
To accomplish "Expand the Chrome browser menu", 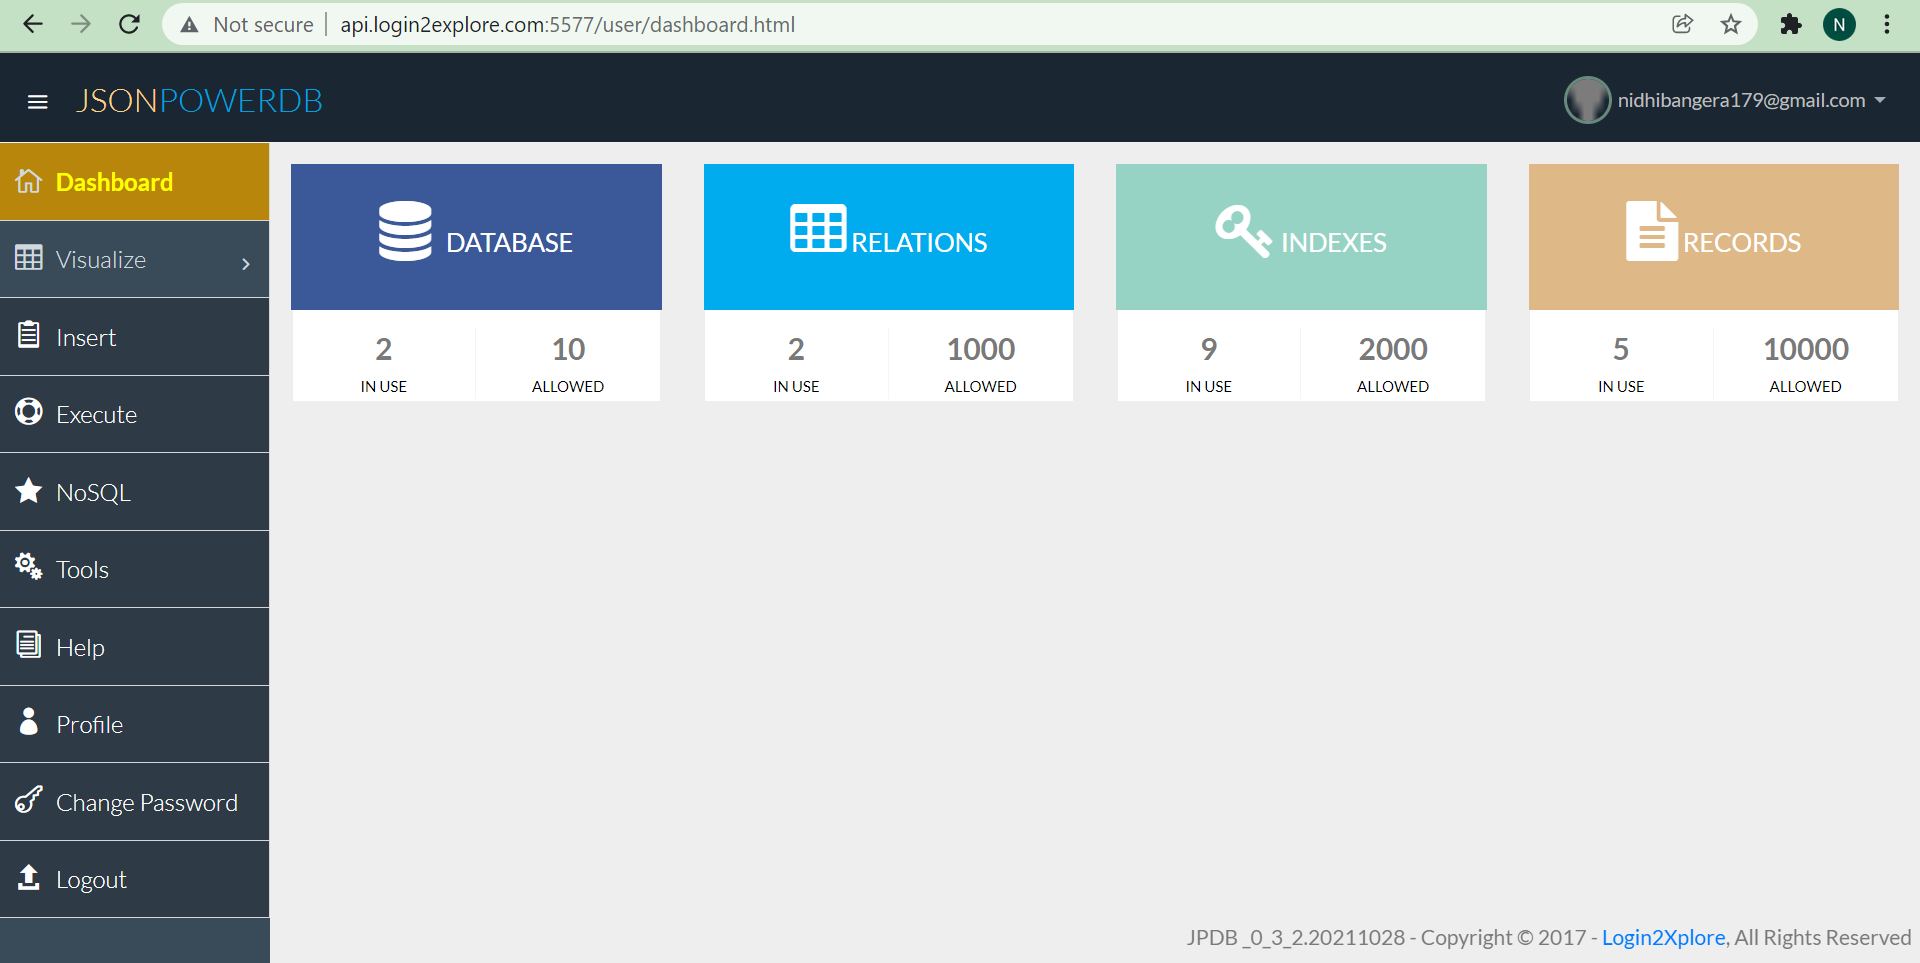I will tap(1888, 24).
